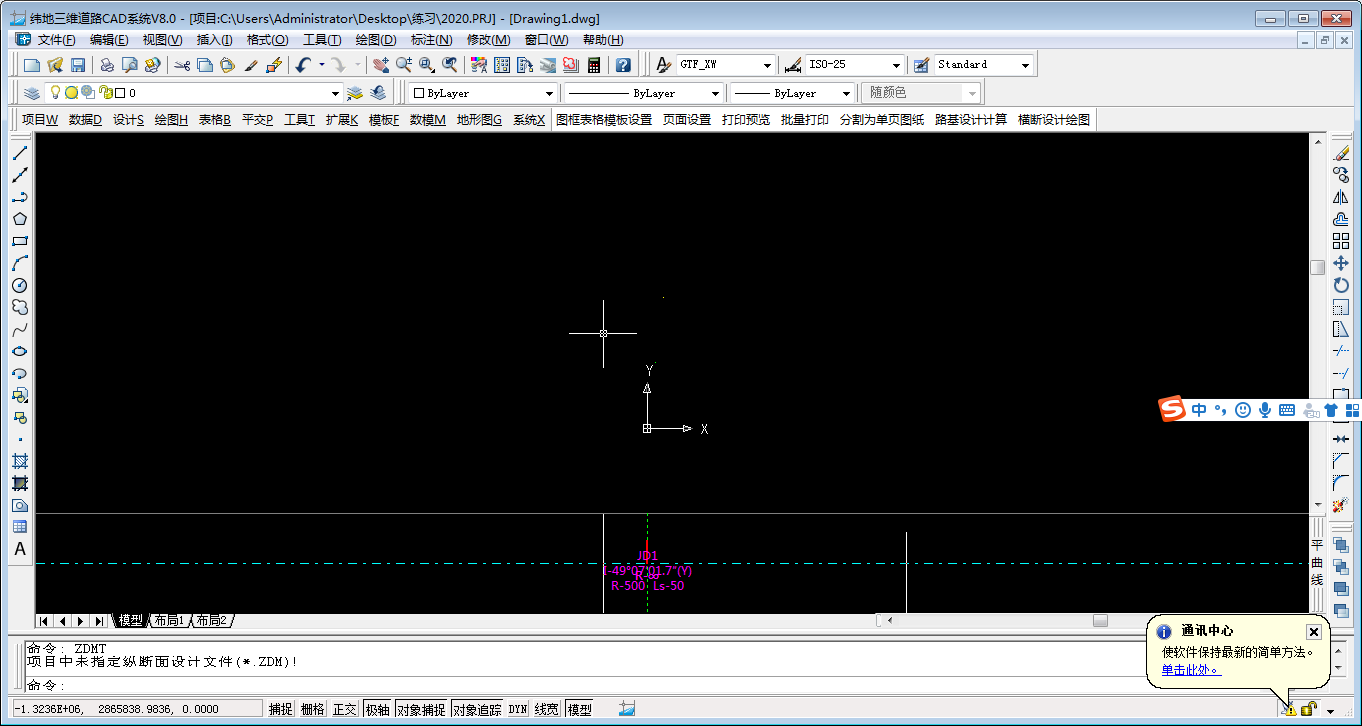Open the 标注(N) menu
This screenshot has height=726, width=1362.
[x=432, y=40]
